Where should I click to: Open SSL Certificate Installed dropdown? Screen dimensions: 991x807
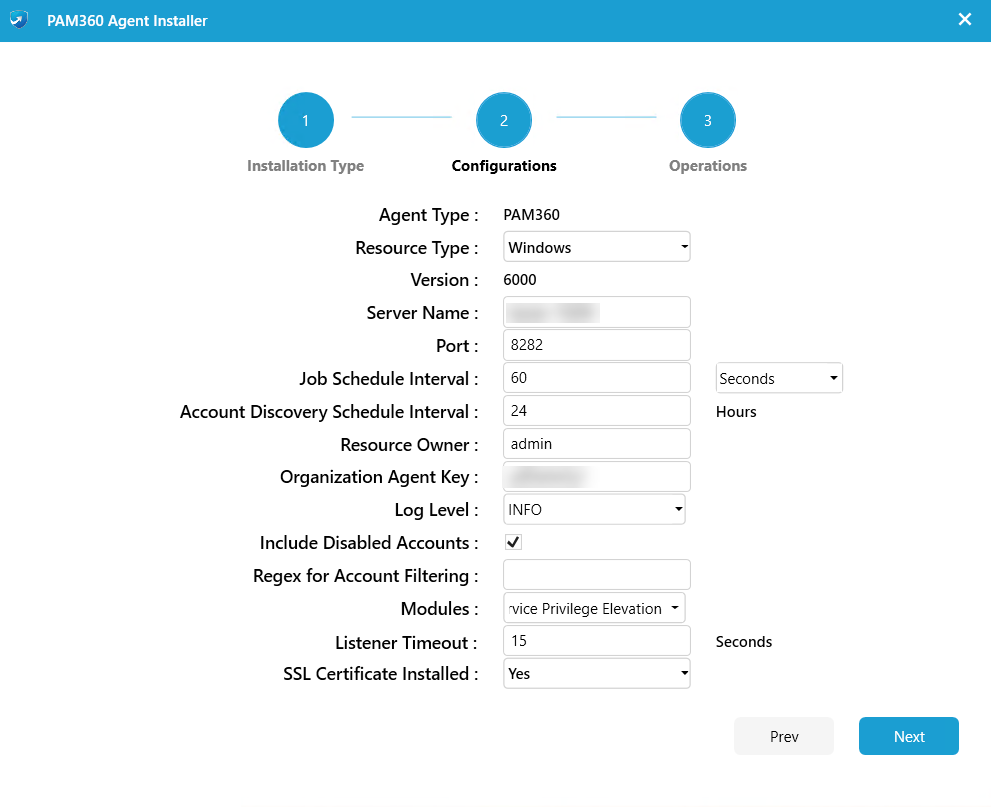coord(597,674)
